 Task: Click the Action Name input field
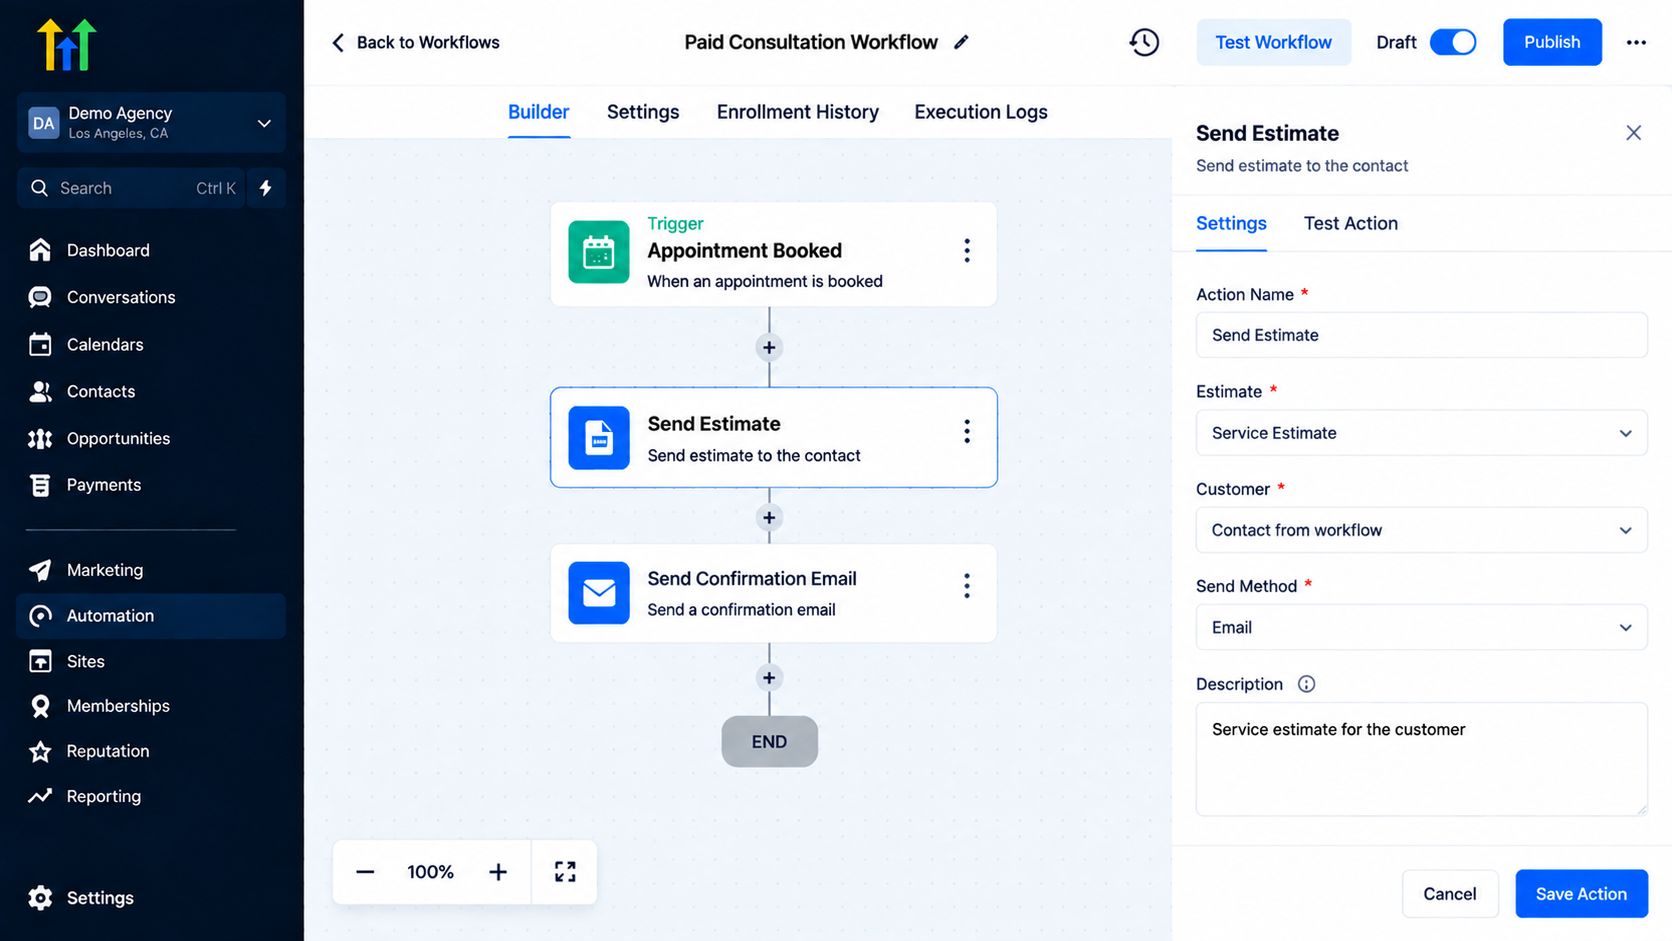pos(1421,335)
